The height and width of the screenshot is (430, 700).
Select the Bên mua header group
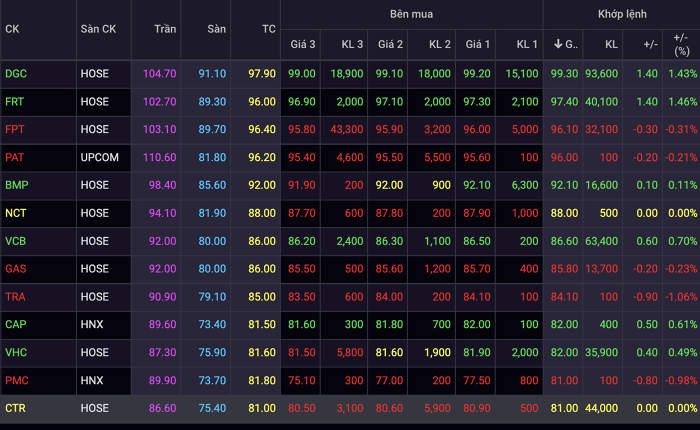coord(411,14)
